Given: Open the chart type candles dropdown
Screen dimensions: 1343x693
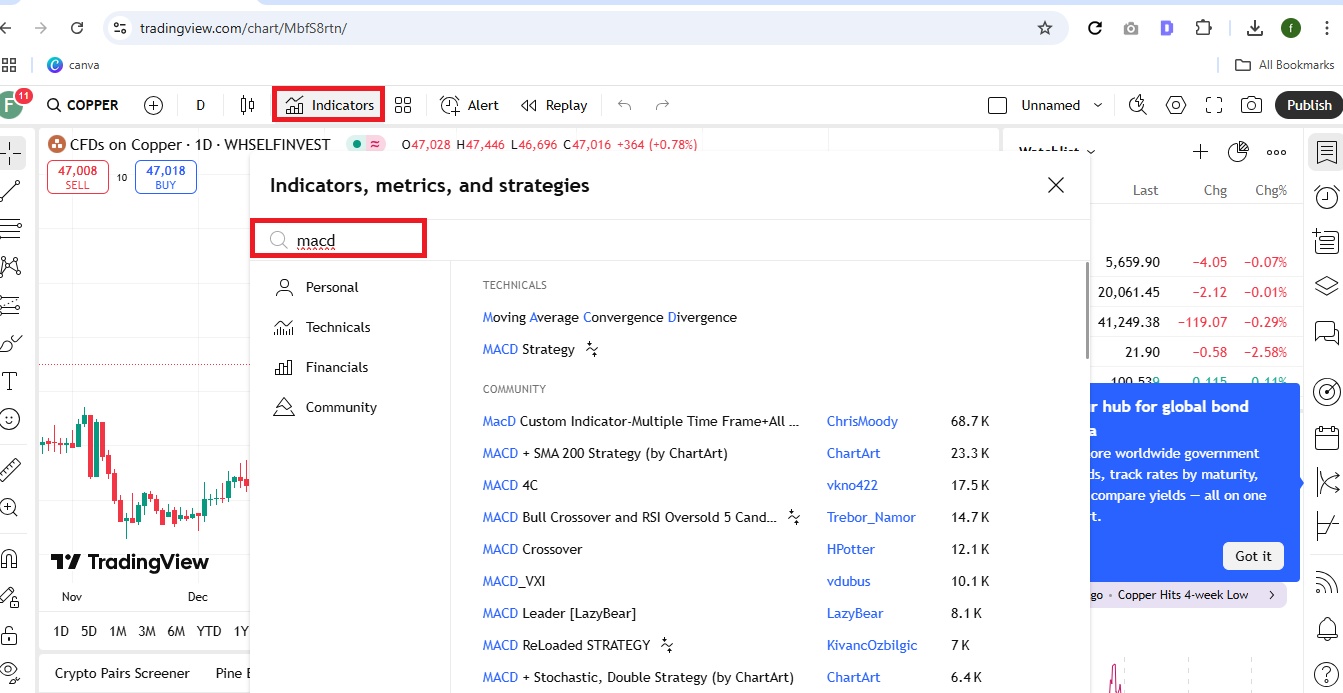Looking at the screenshot, I should click(247, 105).
